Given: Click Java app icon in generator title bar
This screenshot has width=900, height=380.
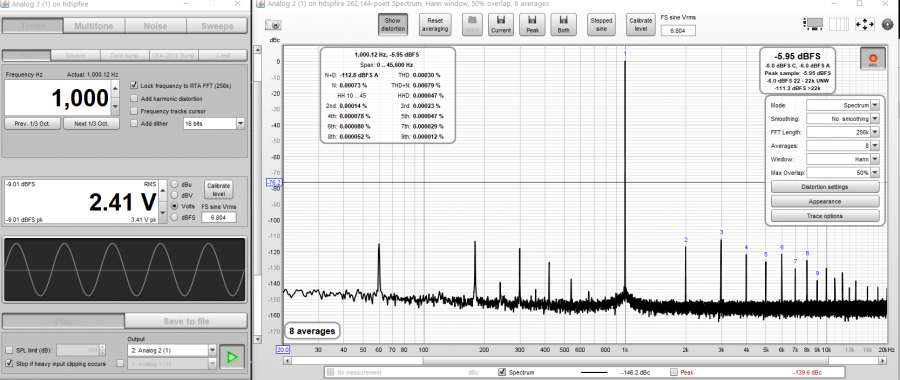Looking at the screenshot, I should coord(5,4).
